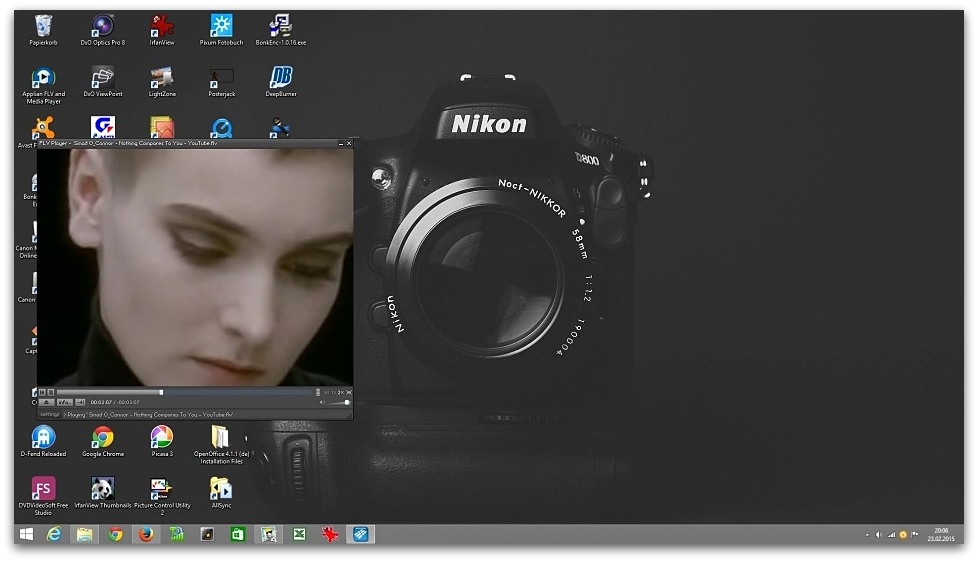Select the Pixum Fotobuch desktop icon
Viewport: 978px width, 562px height.
pos(221,30)
